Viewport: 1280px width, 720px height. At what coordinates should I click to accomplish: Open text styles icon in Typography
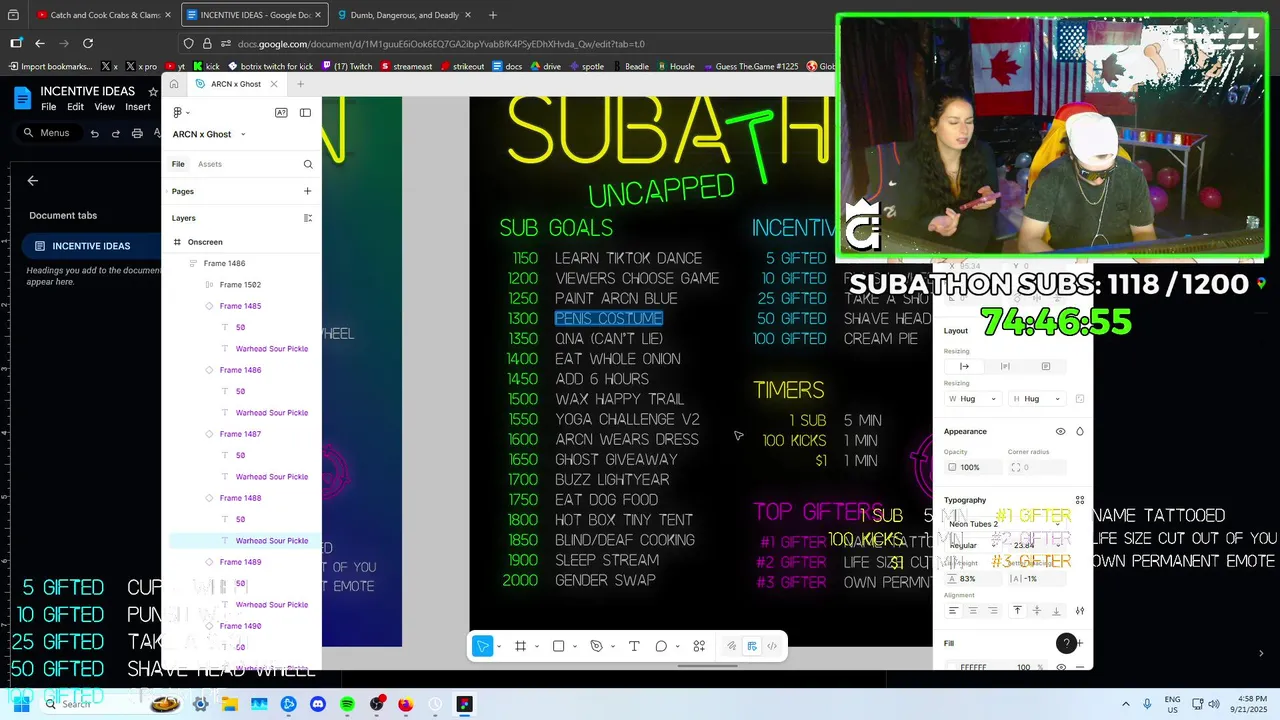1079,500
